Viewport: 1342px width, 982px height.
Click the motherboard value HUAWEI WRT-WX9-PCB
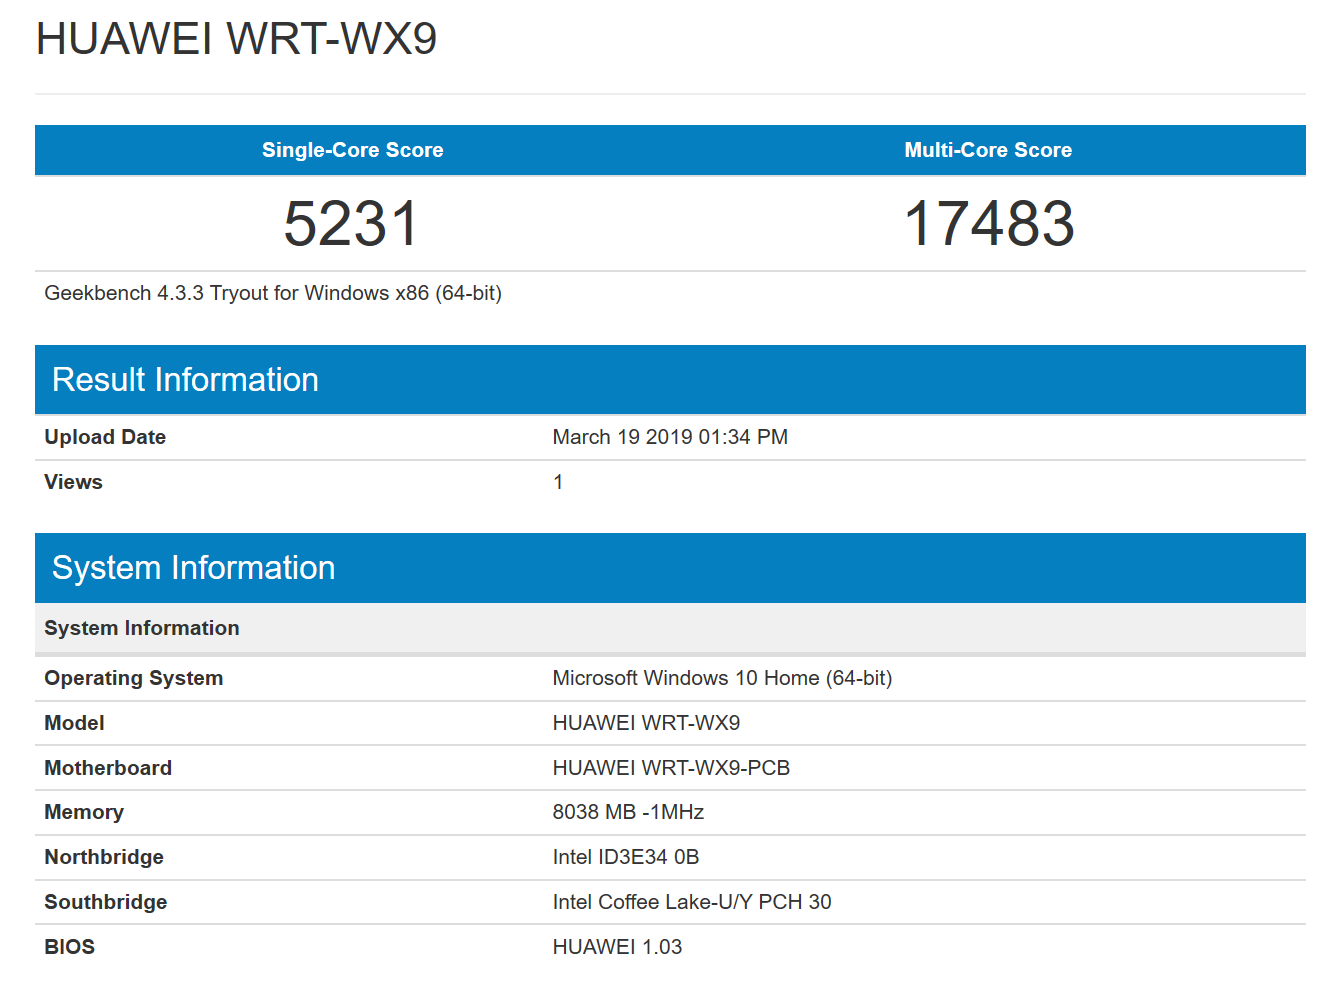click(x=670, y=768)
